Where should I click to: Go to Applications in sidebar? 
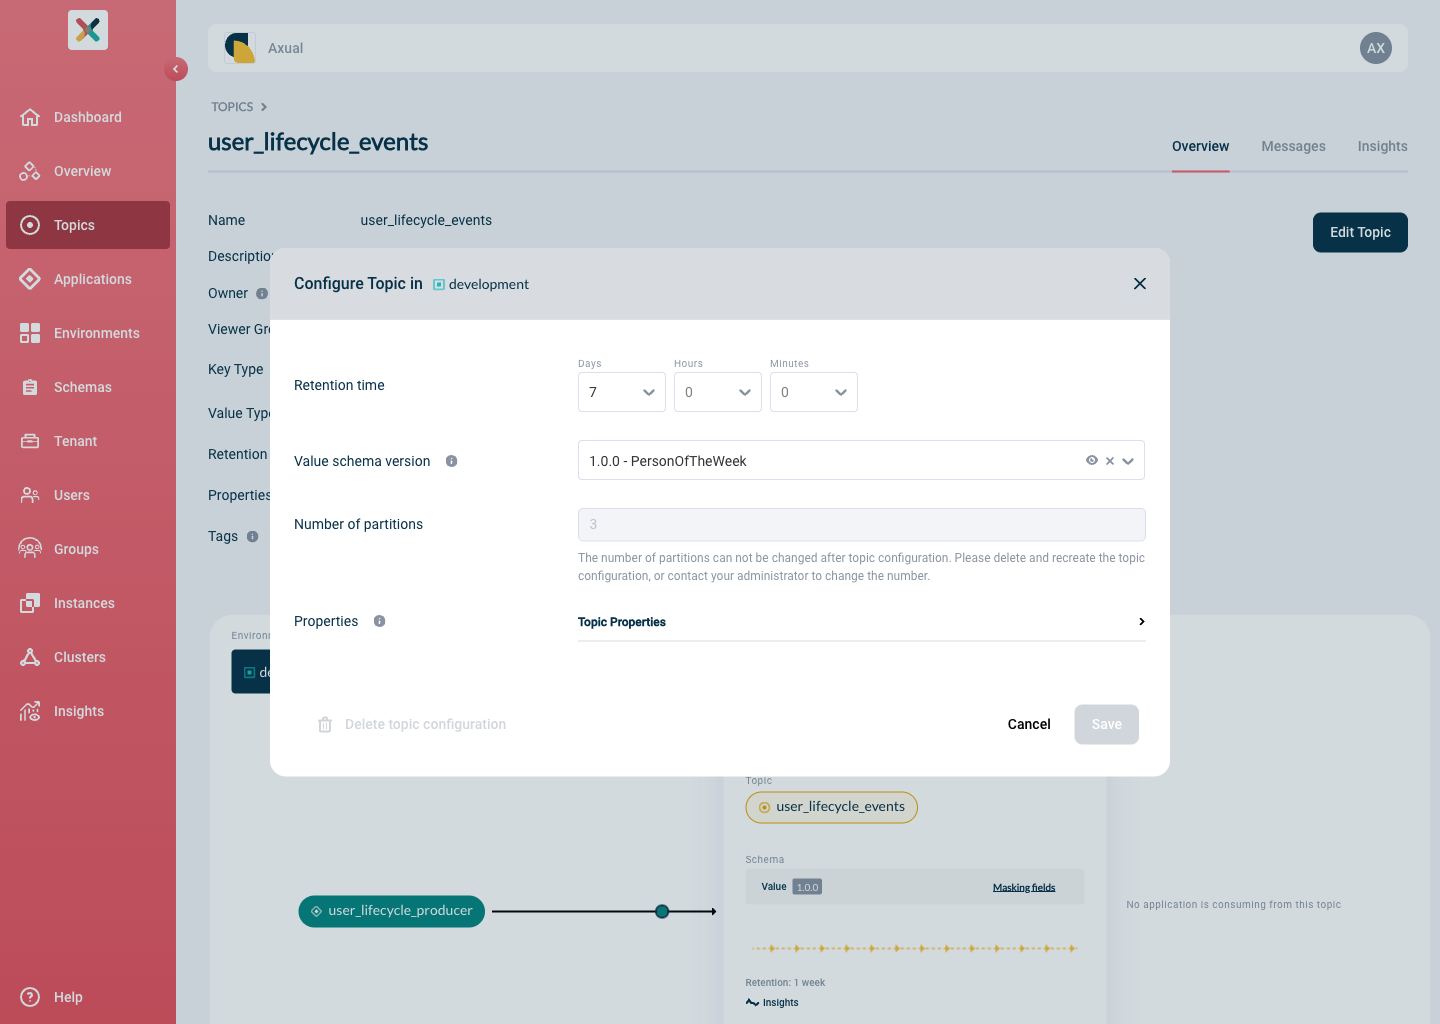(x=88, y=279)
